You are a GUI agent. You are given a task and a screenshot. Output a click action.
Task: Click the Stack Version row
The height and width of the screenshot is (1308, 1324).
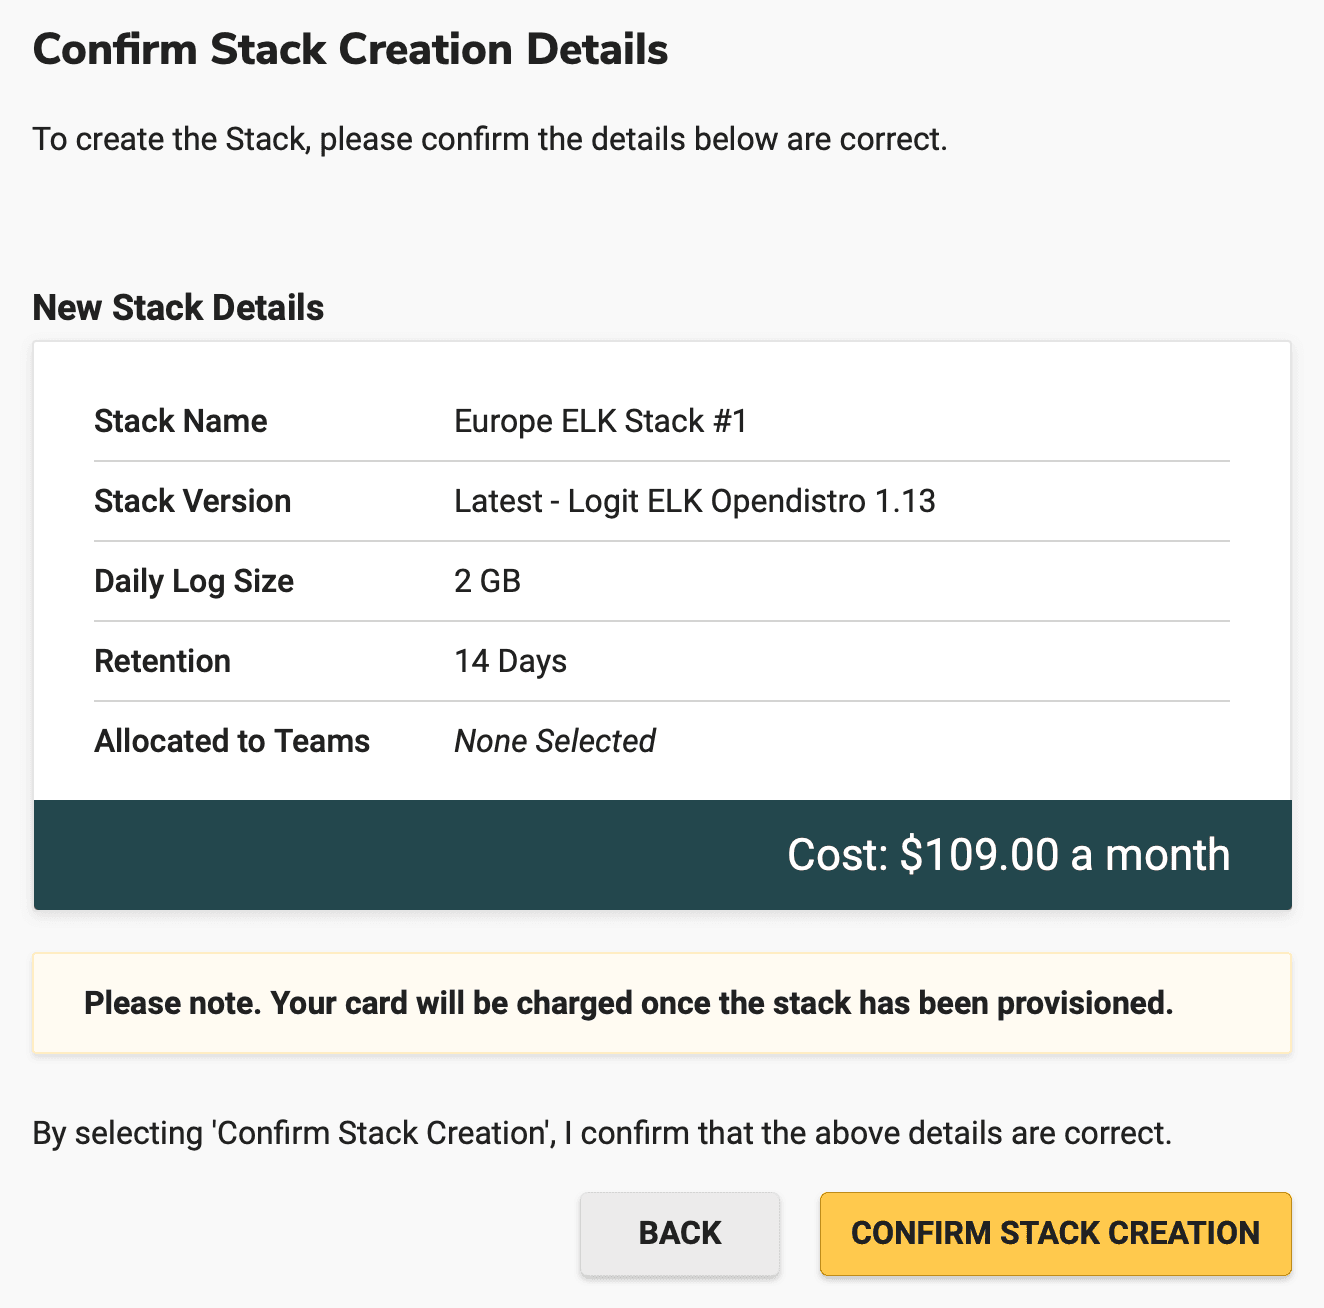(660, 501)
